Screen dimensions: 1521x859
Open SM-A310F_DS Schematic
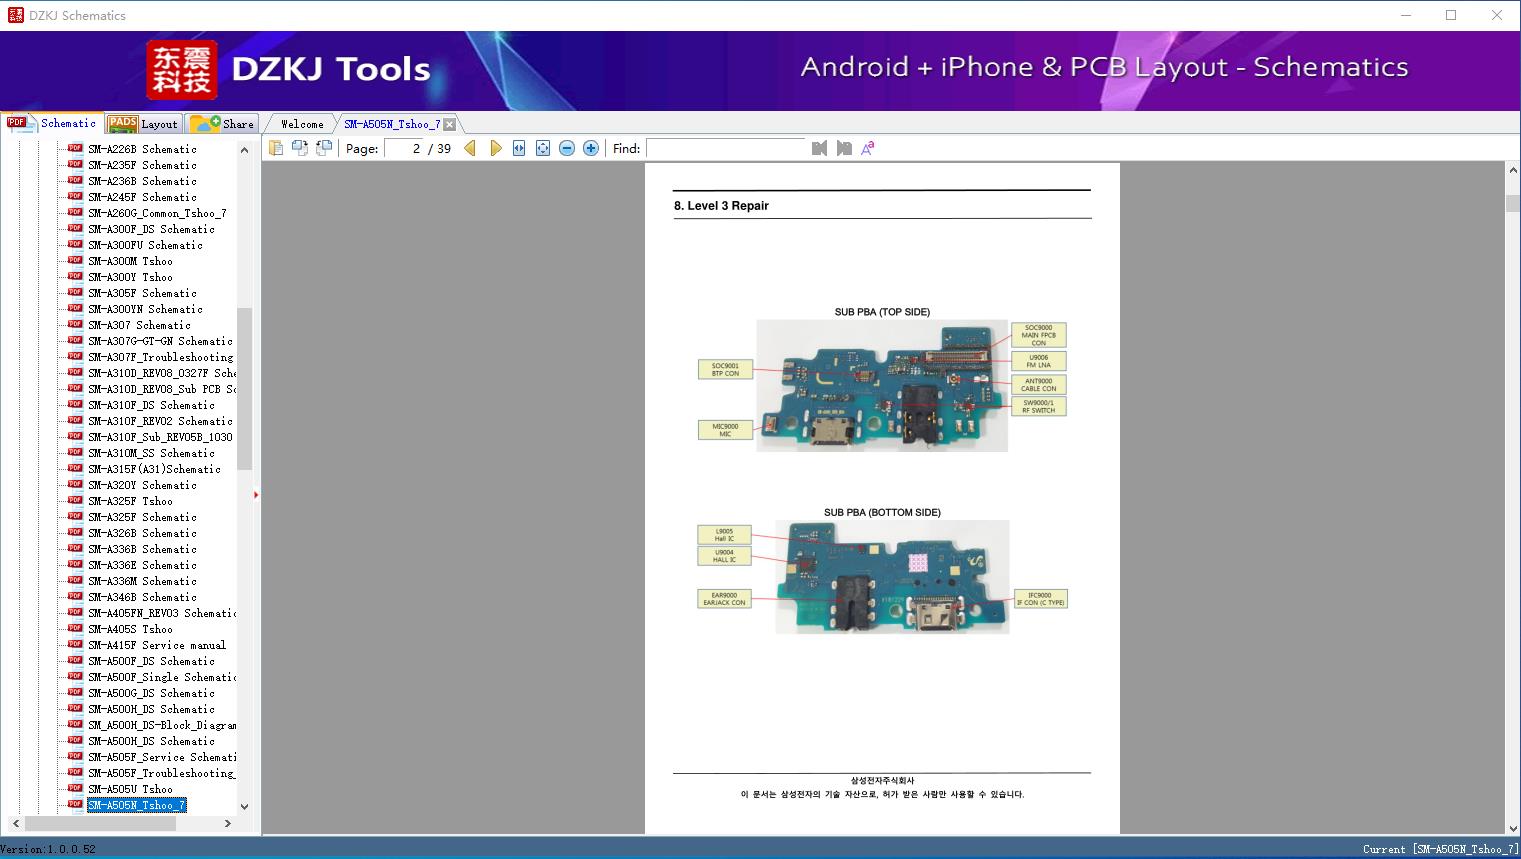[151, 405]
